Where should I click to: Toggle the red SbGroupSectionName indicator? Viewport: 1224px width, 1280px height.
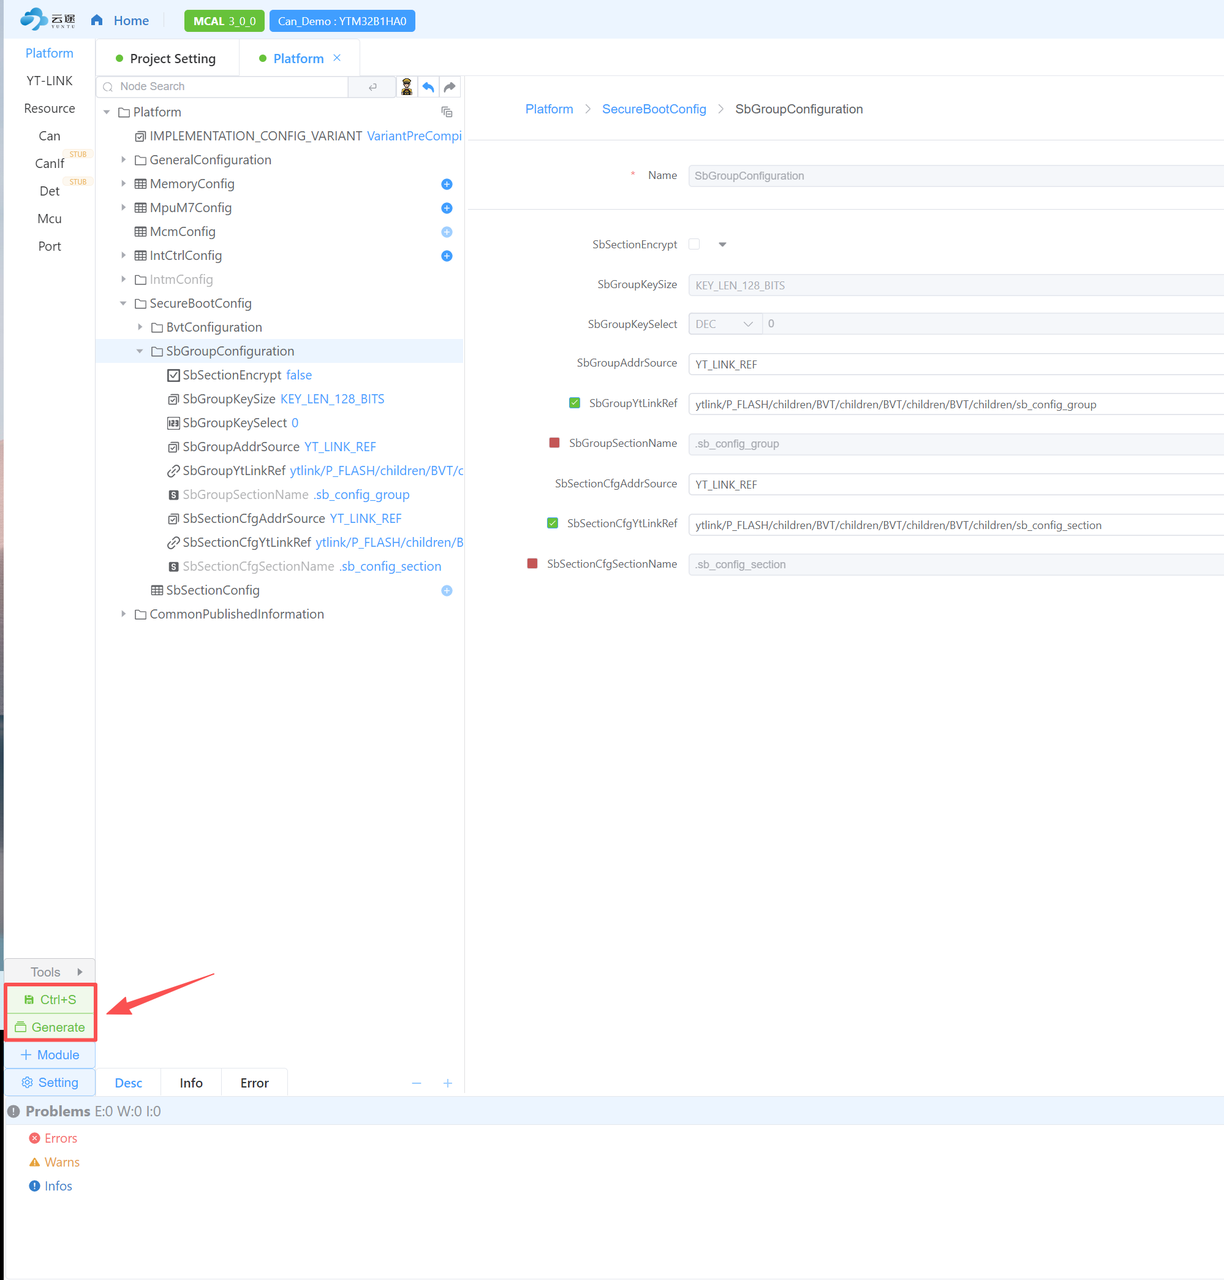point(554,443)
